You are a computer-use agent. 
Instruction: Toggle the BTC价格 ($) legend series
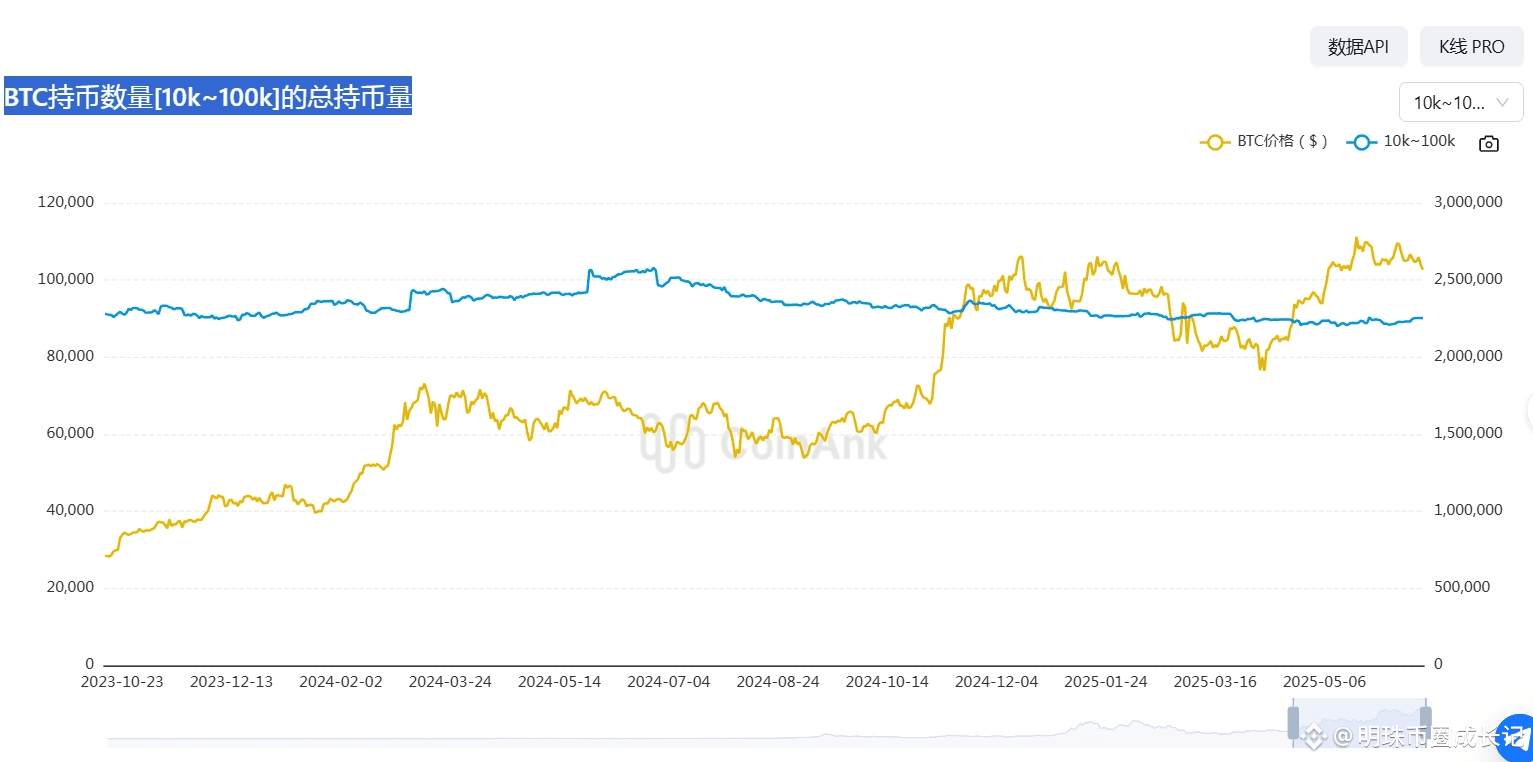point(1264,142)
